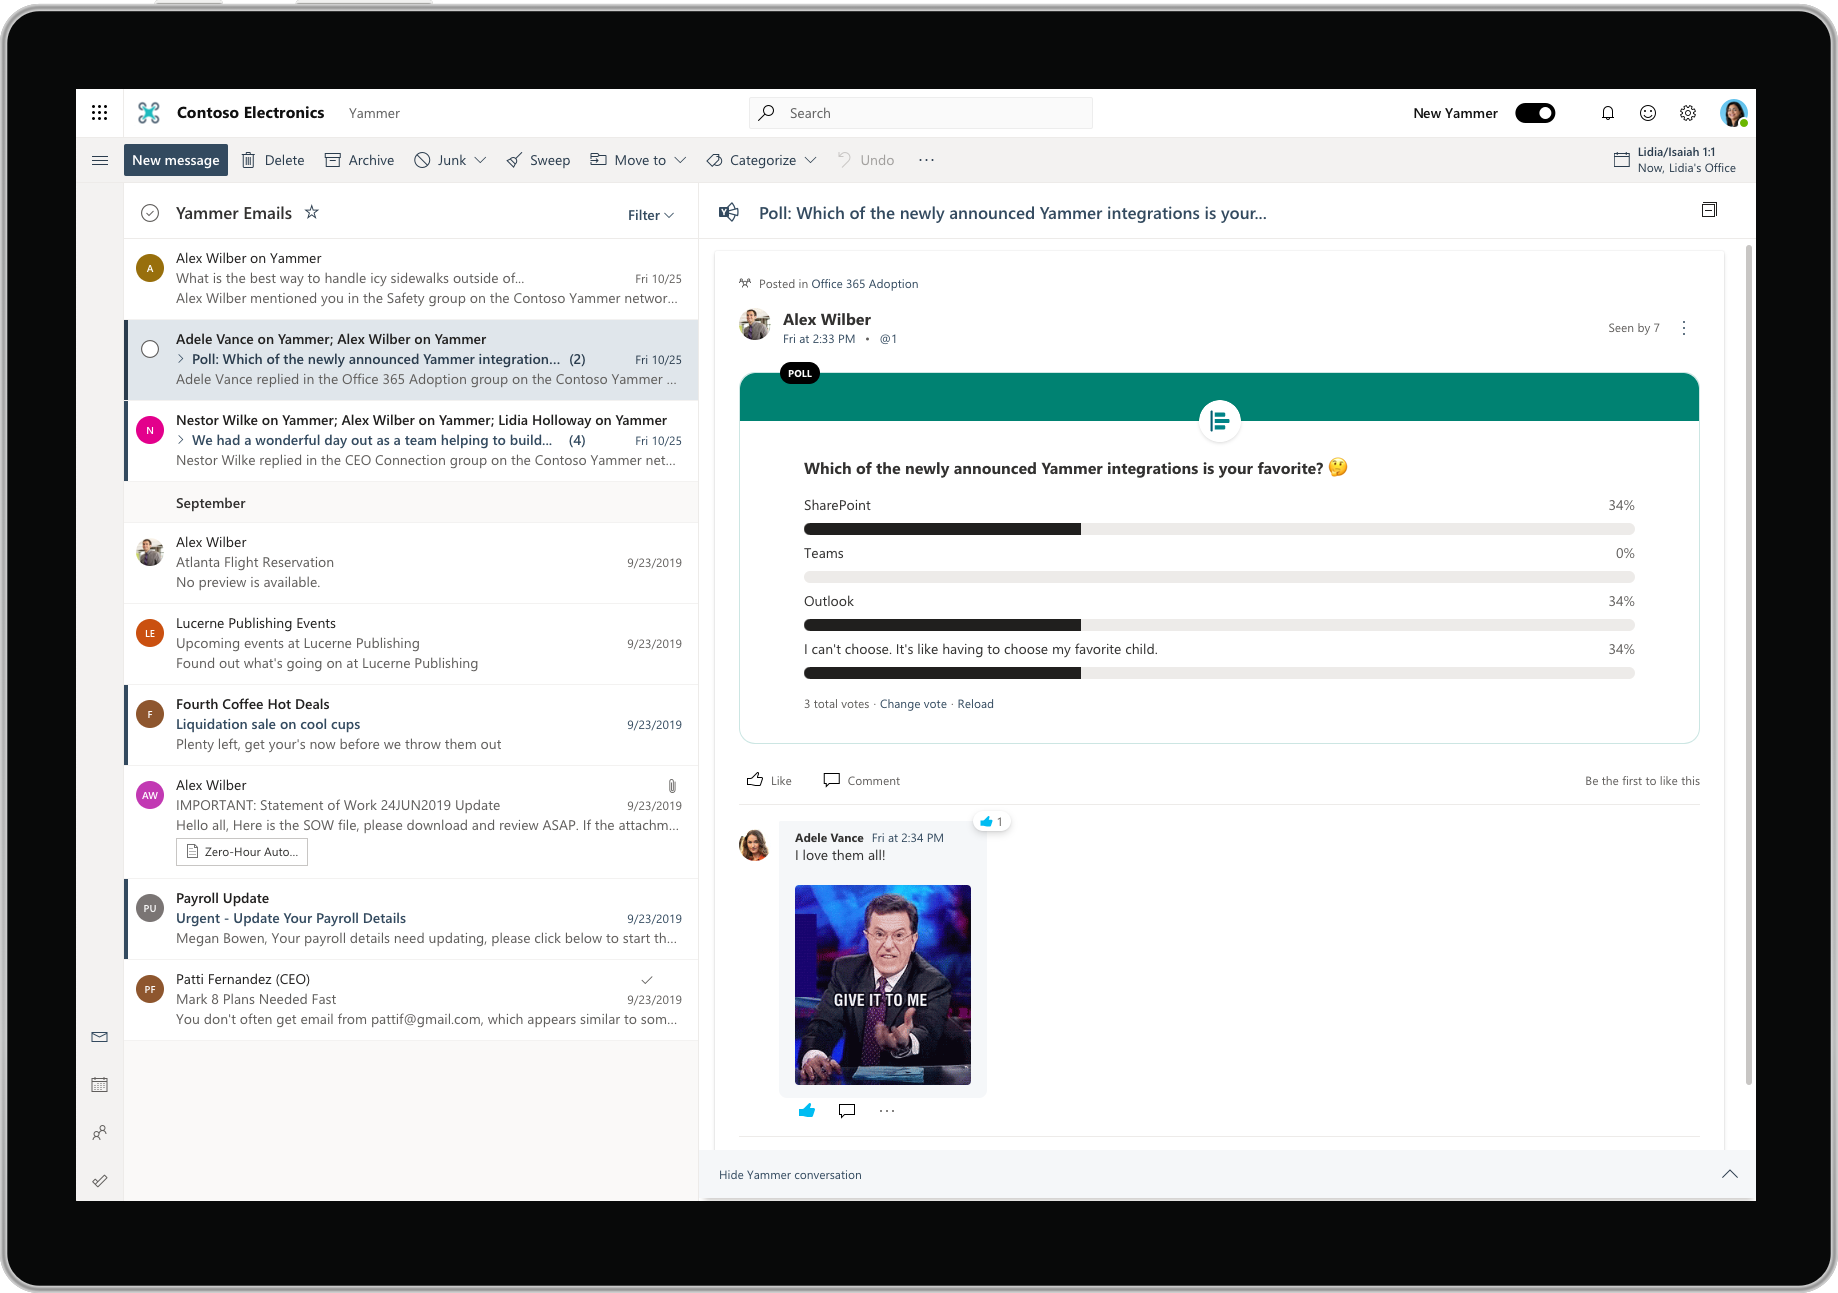Open the People icon in left sidebar

[99, 1133]
